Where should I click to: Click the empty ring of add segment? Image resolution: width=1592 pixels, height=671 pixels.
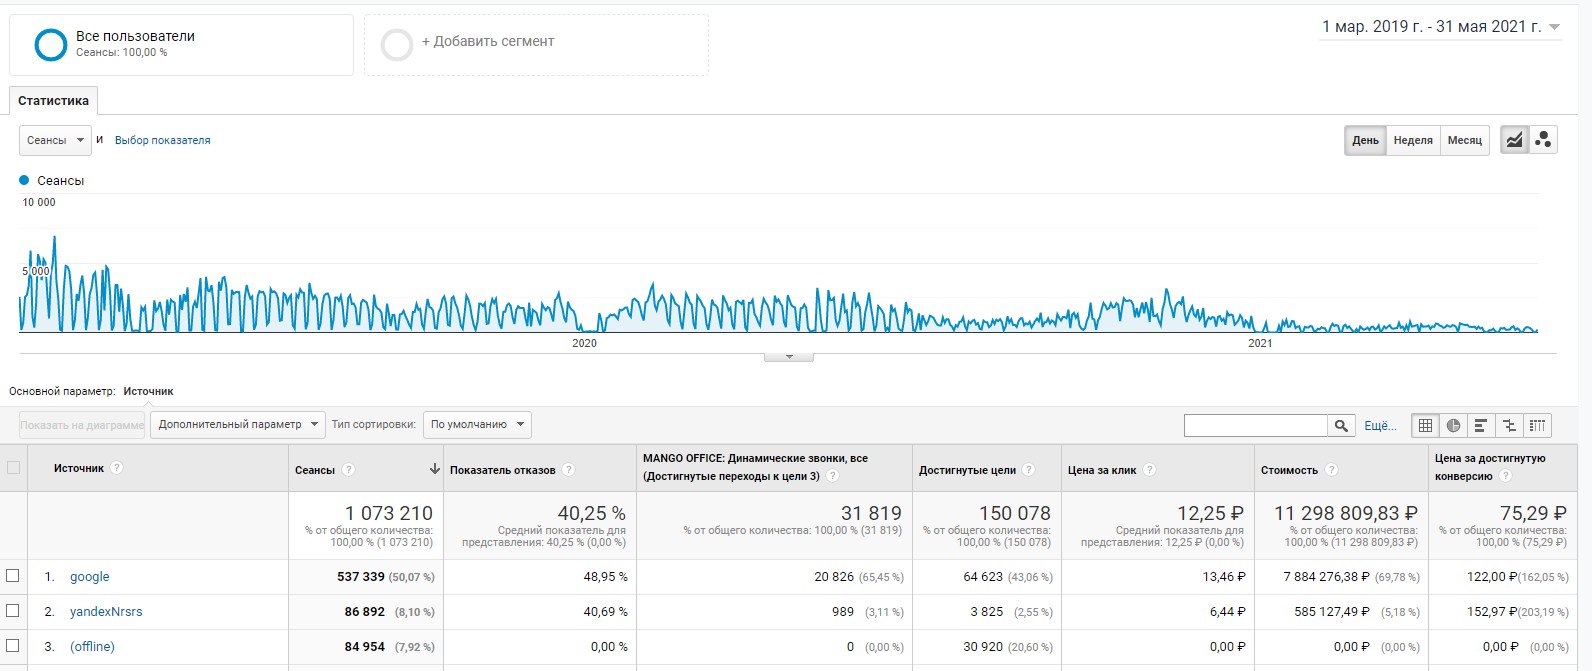pyautogui.click(x=397, y=45)
